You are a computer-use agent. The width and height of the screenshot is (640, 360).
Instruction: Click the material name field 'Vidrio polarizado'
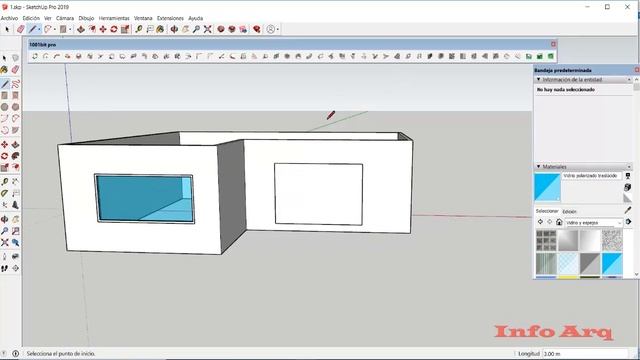592,176
